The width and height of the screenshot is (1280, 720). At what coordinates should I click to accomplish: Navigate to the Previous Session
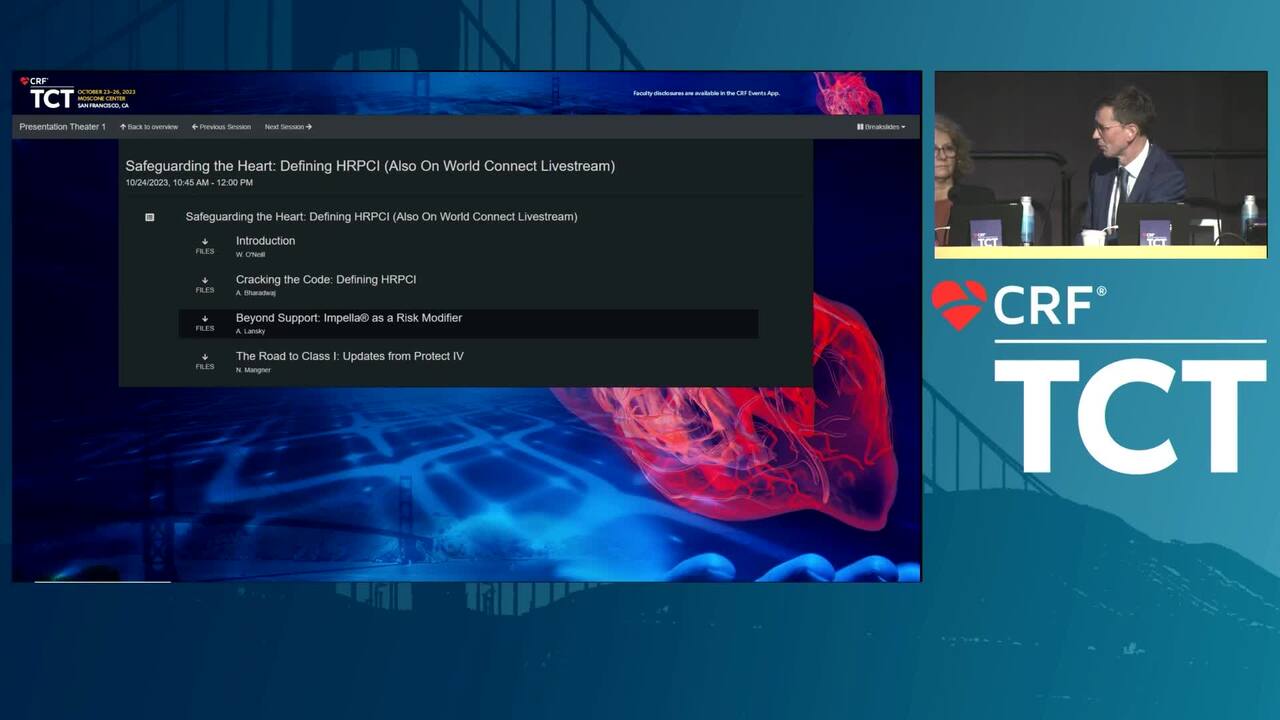click(221, 127)
